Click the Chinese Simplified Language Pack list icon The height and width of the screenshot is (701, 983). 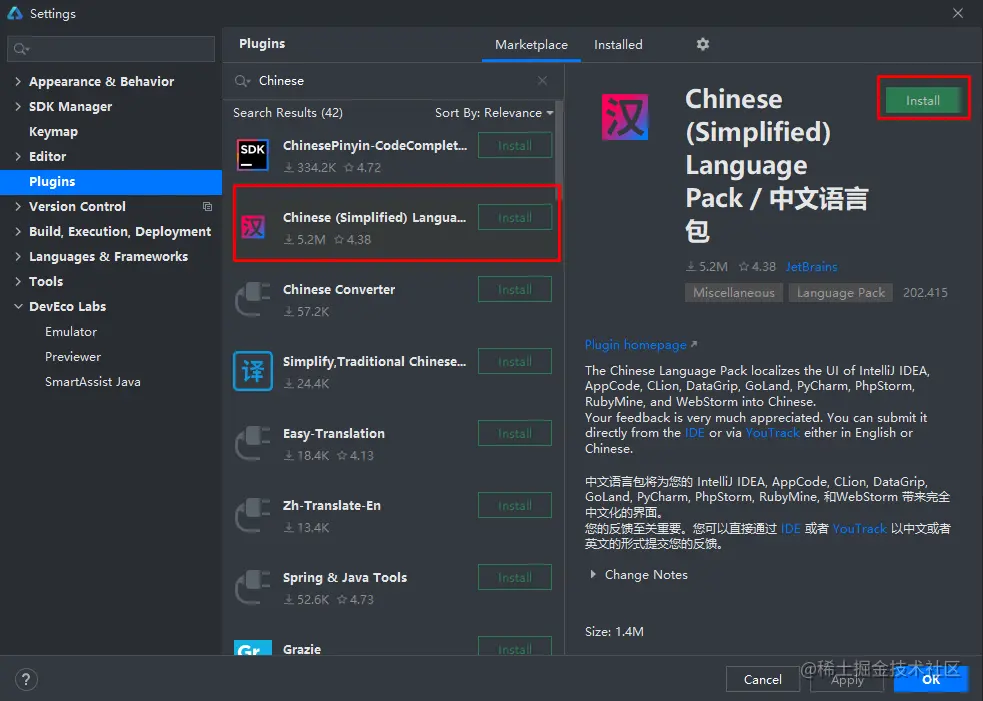[253, 227]
